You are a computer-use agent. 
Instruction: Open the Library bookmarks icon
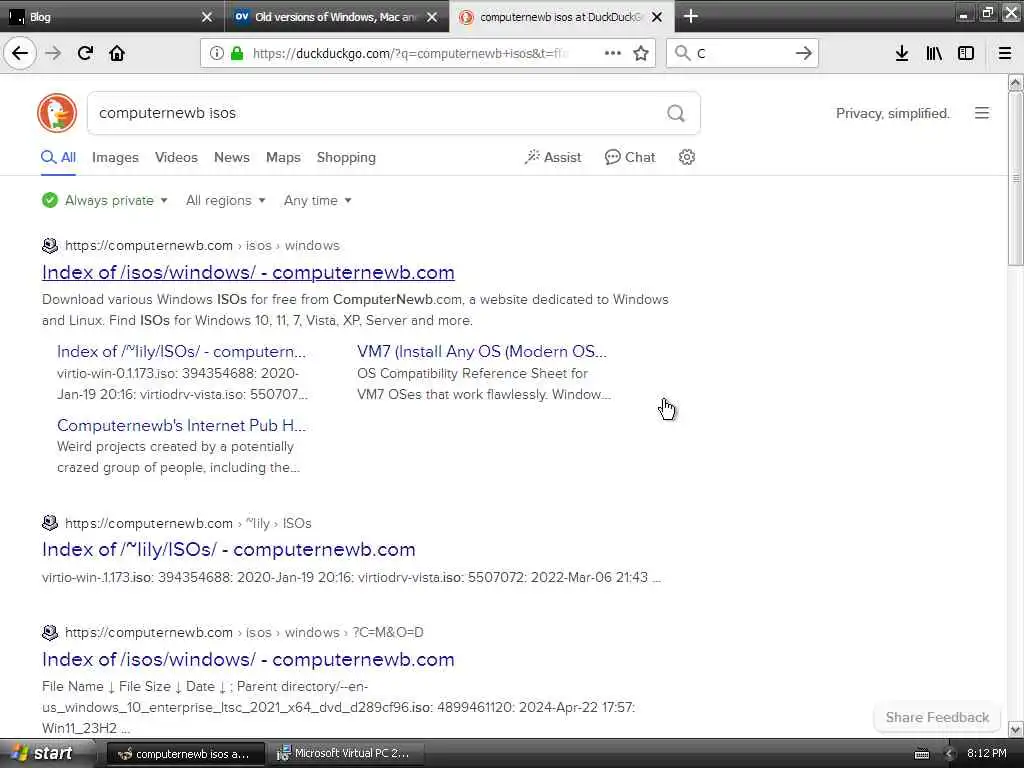point(934,53)
